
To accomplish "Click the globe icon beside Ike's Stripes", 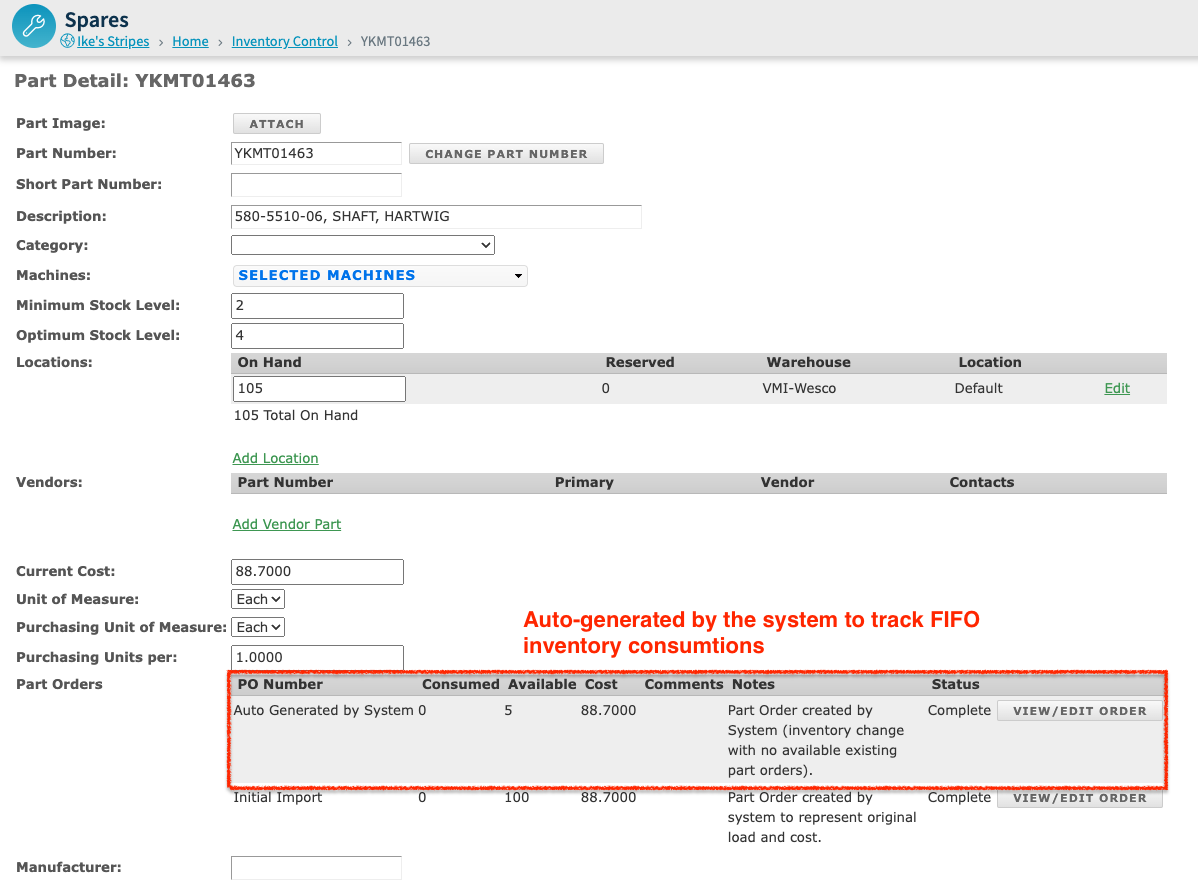I will click(x=67, y=41).
